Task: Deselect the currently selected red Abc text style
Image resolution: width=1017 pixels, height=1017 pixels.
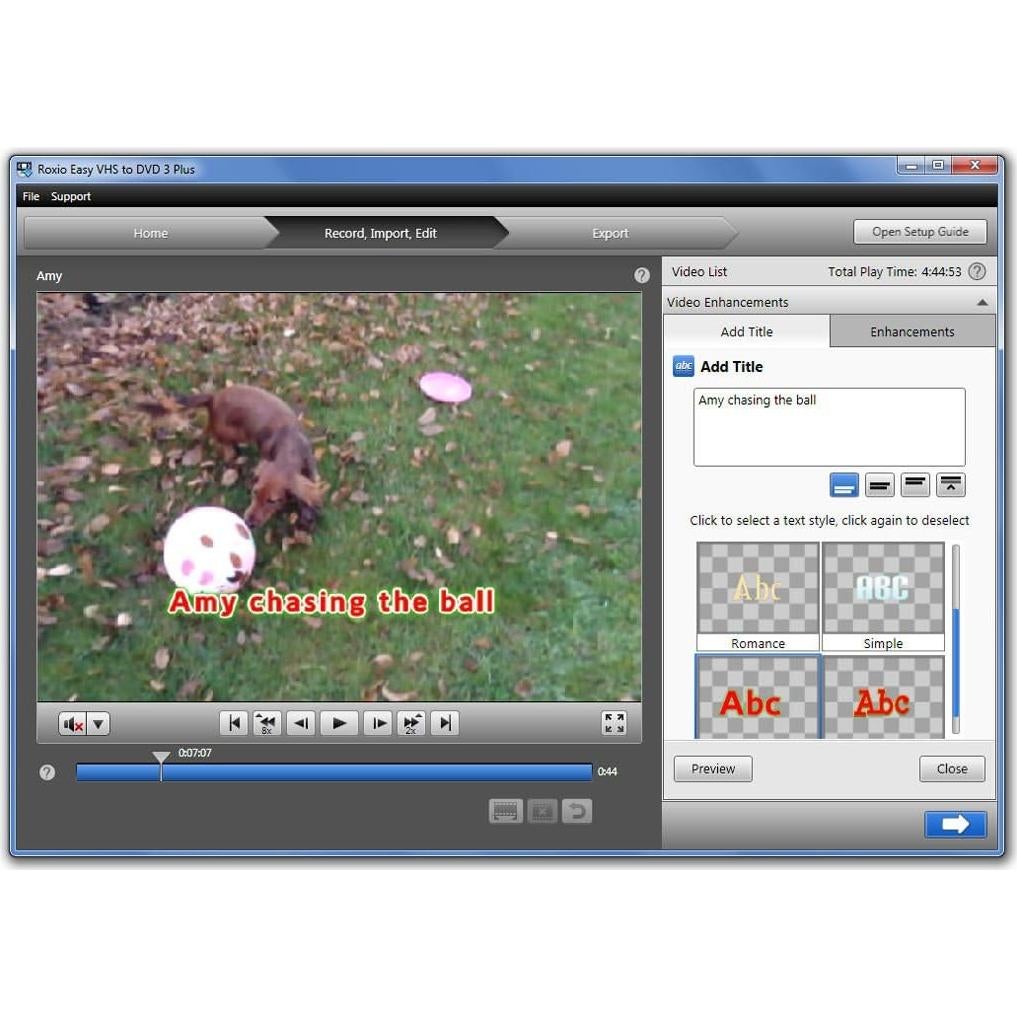Action: pos(757,700)
